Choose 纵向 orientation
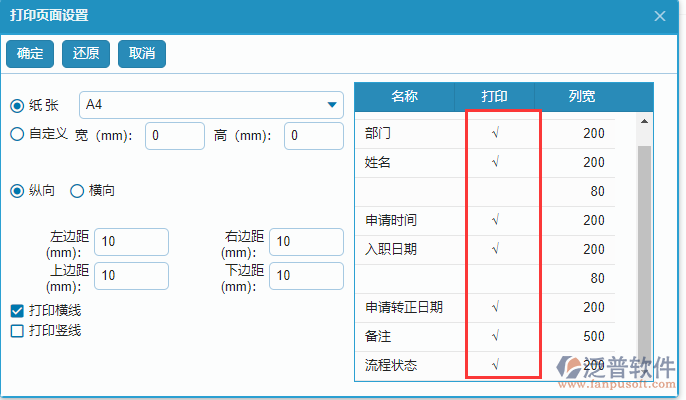The image size is (686, 400). click(17, 191)
